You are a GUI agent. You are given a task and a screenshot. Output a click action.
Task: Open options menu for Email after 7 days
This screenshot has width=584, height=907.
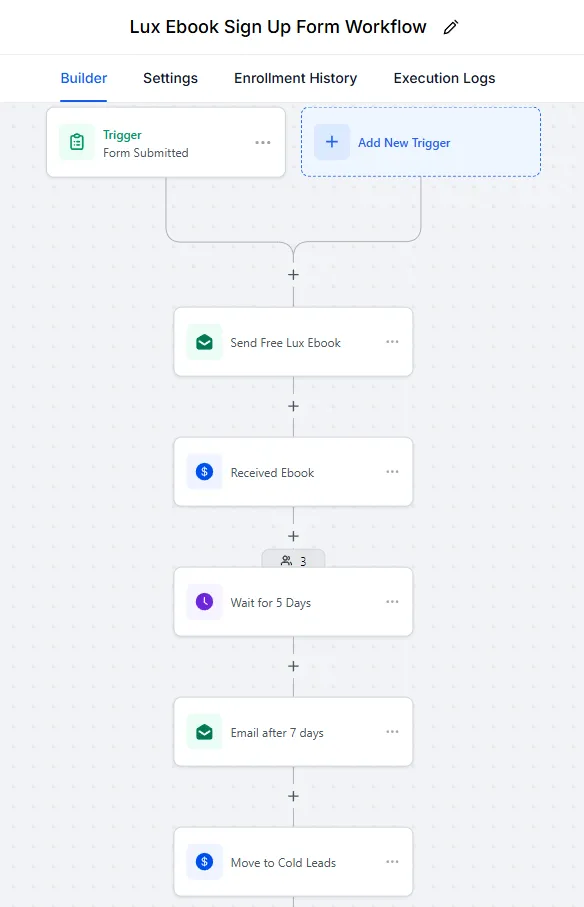pos(393,732)
